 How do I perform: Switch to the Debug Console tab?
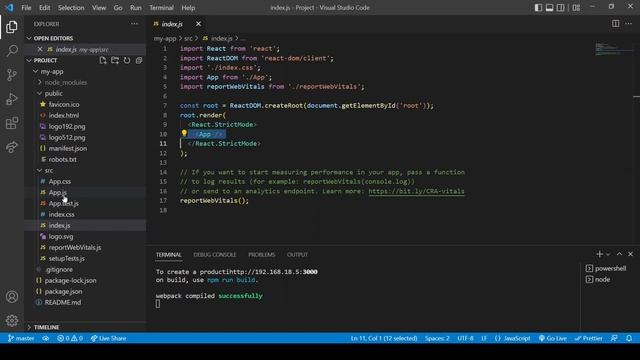tap(215, 255)
